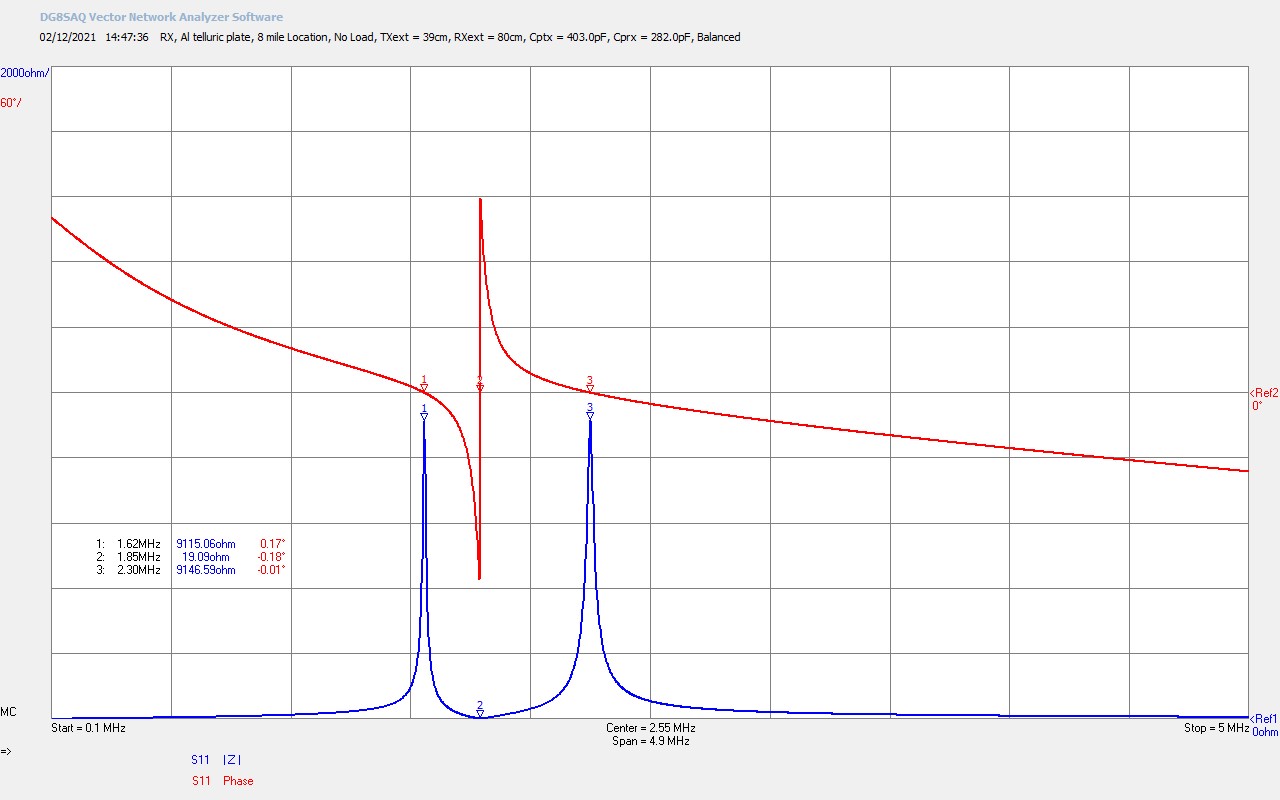This screenshot has width=1280, height=800.
Task: Click the '60°/' phase scale label
Action: [x=11, y=103]
